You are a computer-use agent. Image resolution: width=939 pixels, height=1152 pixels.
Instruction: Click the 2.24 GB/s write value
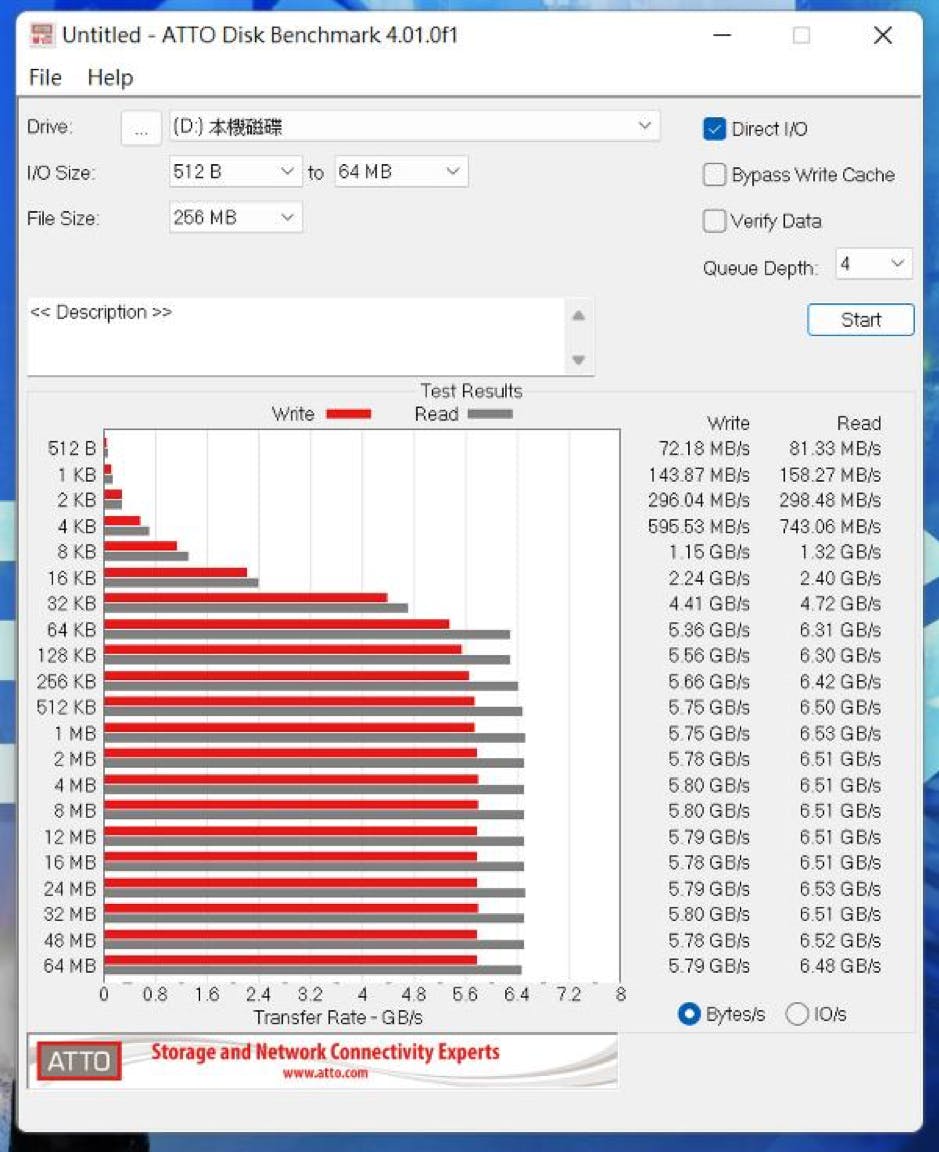tap(709, 578)
